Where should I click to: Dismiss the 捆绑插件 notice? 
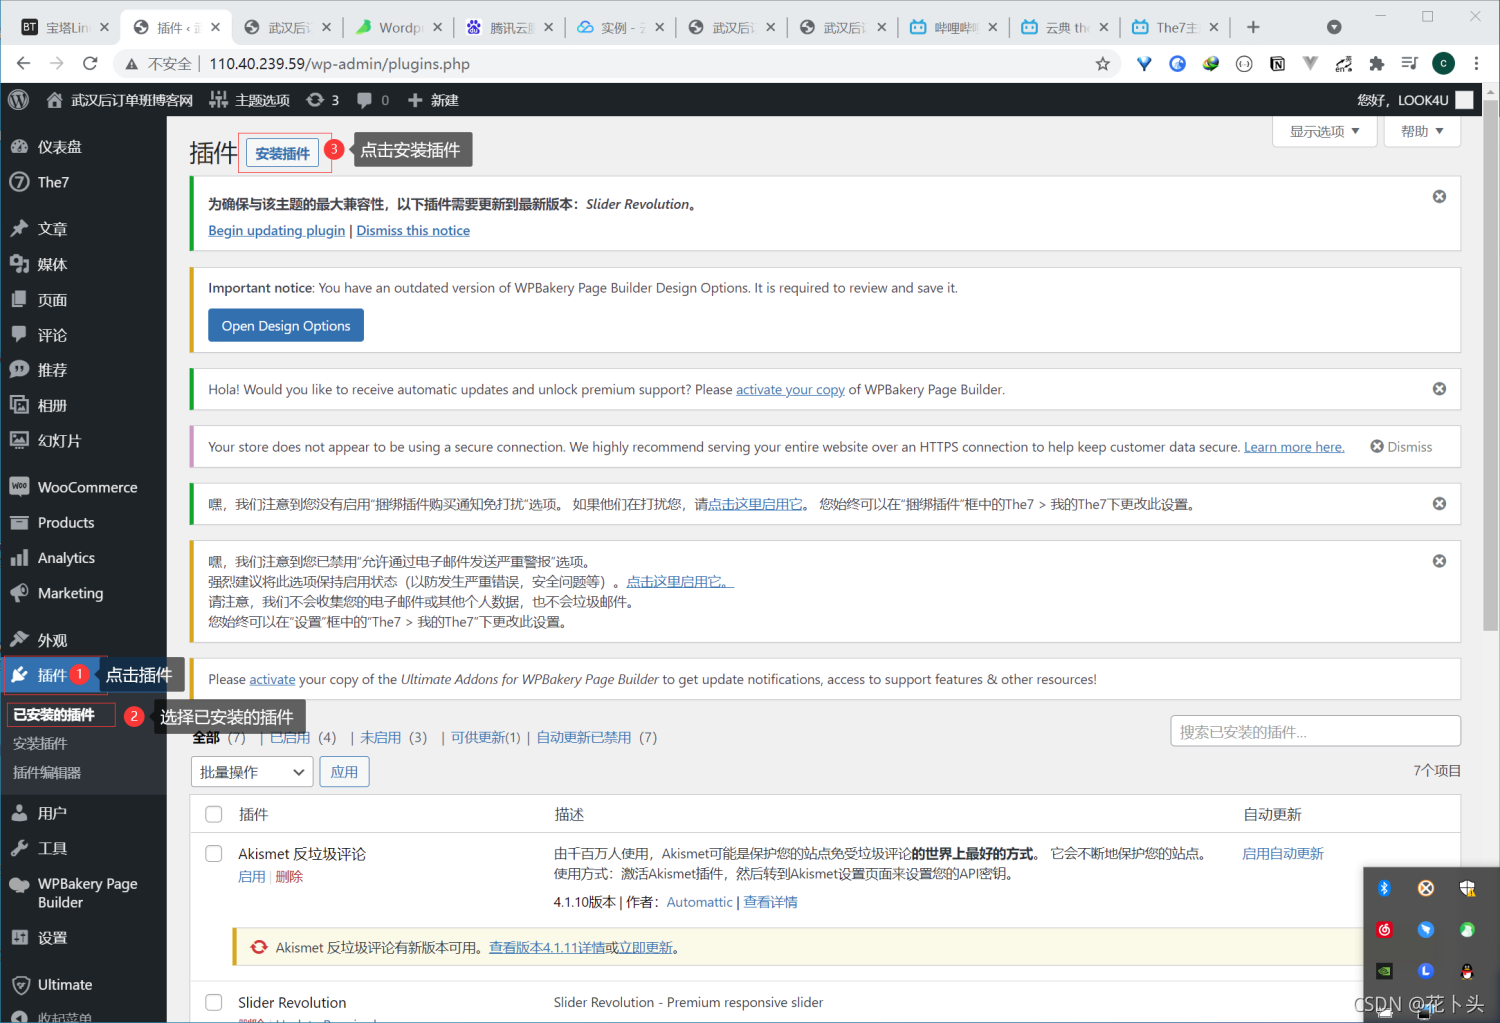(x=1439, y=504)
